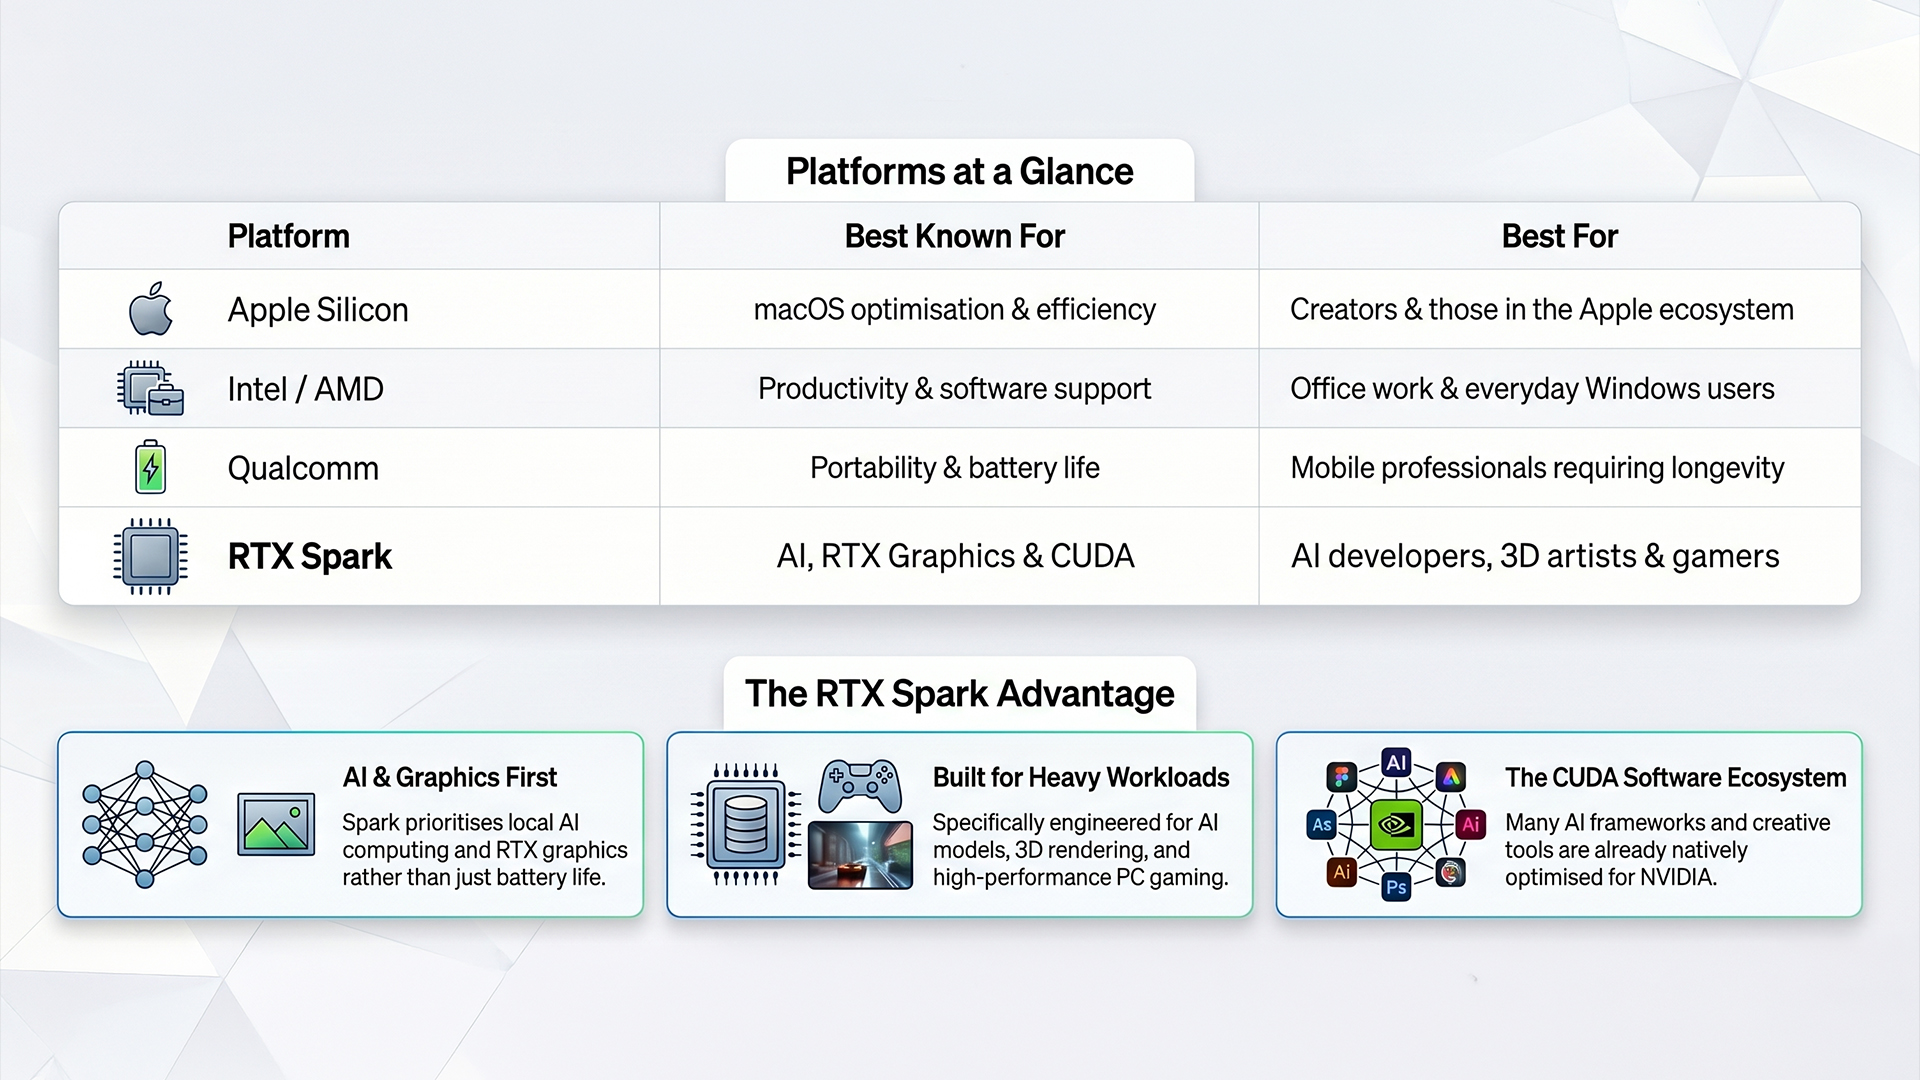Click AI developers, 3D artists & gamers
The height and width of the screenshot is (1080, 1920).
[1535, 556]
